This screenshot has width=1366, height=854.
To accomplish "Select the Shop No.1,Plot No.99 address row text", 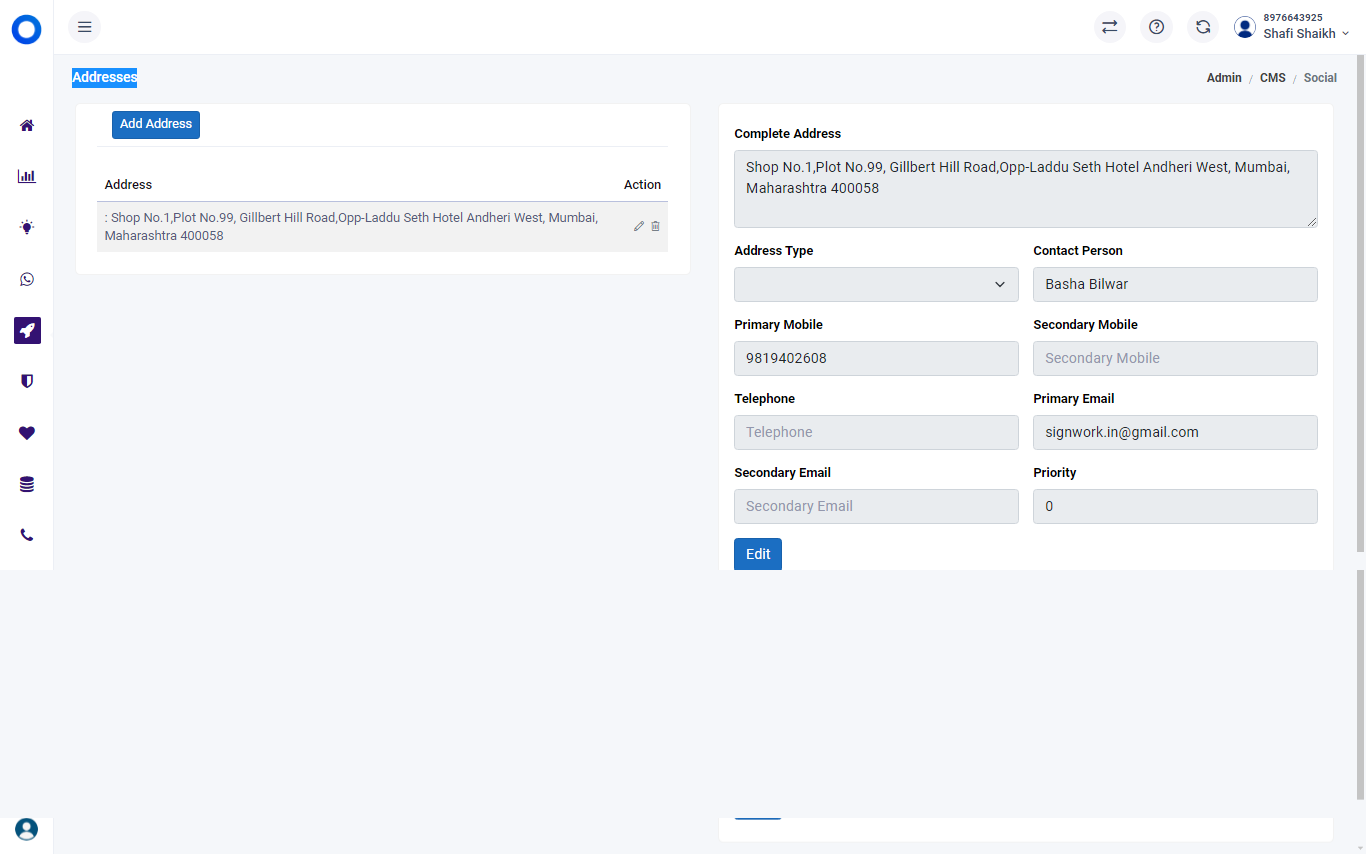I will click(x=351, y=227).
